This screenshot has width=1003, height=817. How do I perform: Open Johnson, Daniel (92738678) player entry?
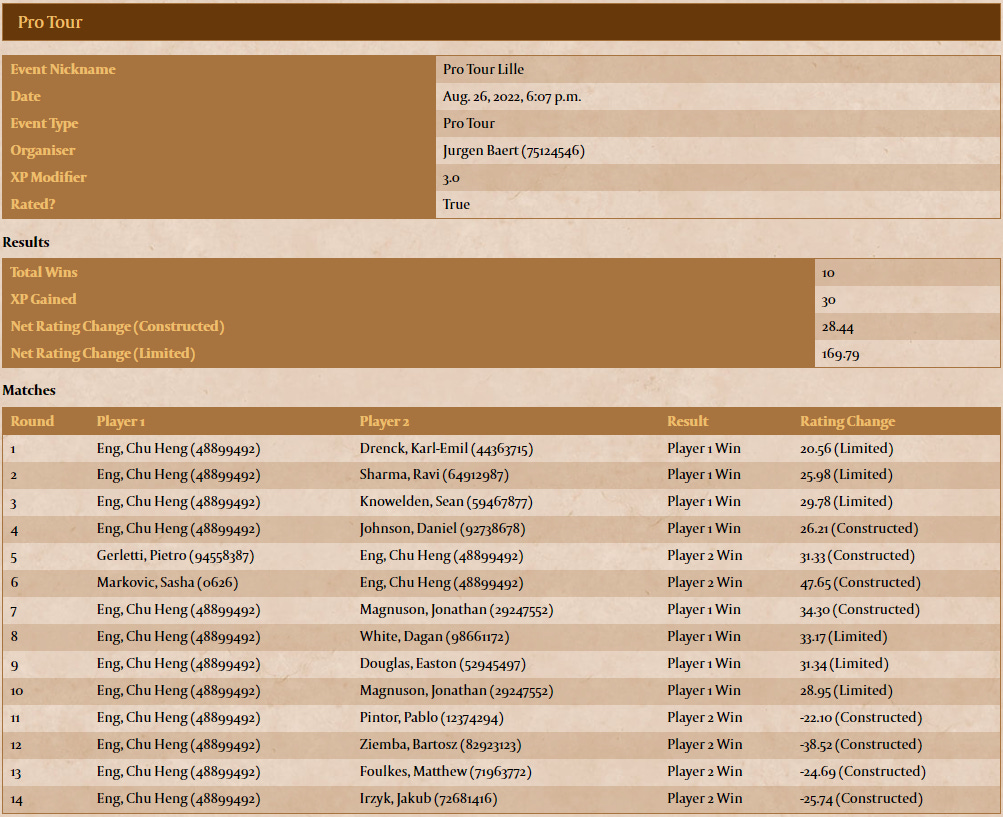(x=443, y=528)
